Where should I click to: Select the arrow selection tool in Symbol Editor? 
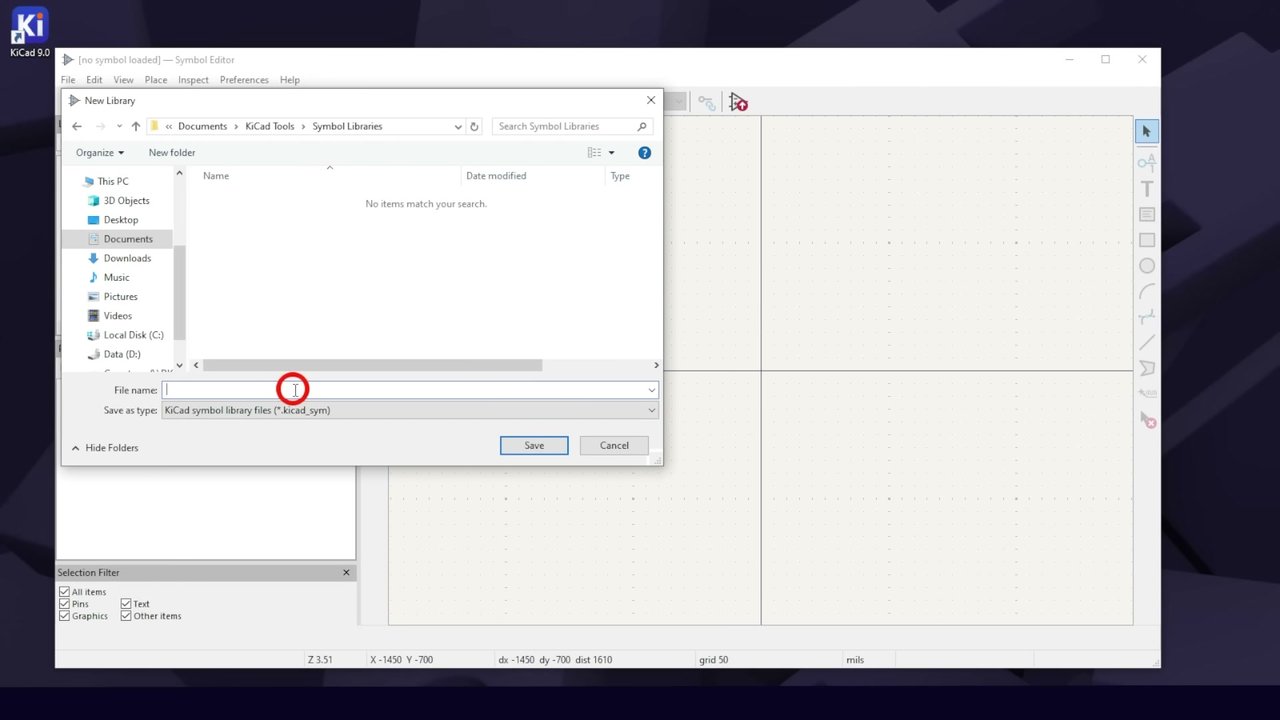coord(1147,132)
